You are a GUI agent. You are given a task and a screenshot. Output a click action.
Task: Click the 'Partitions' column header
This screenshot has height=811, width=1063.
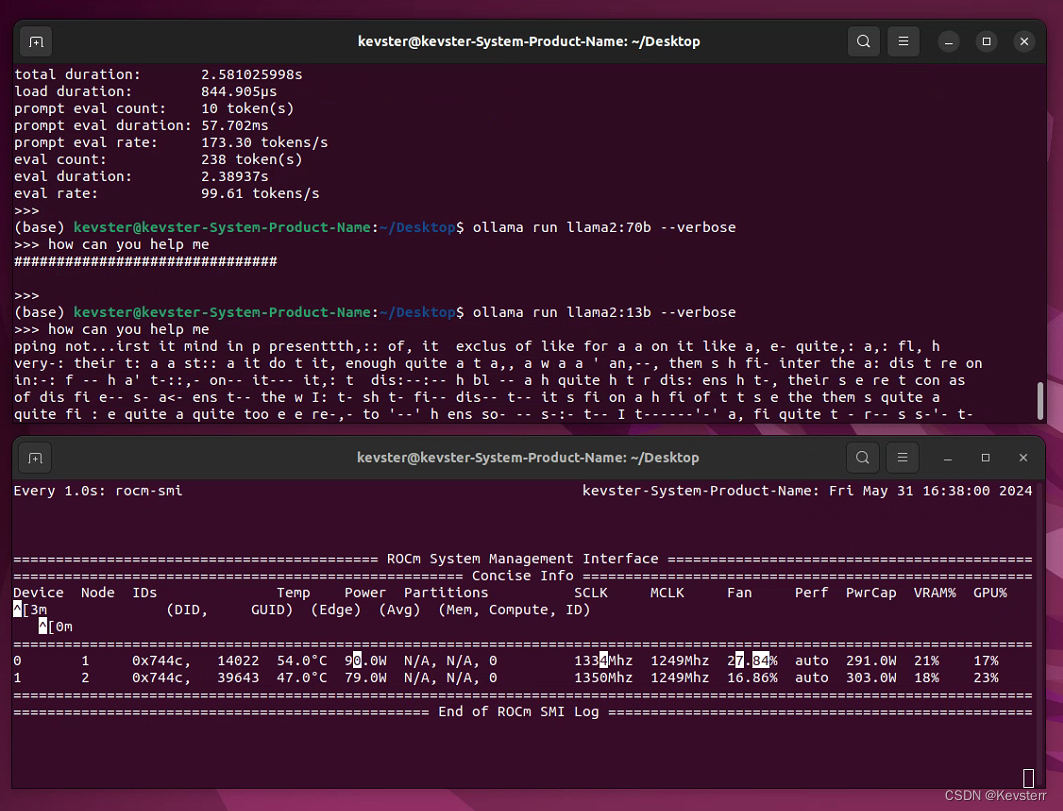click(446, 593)
